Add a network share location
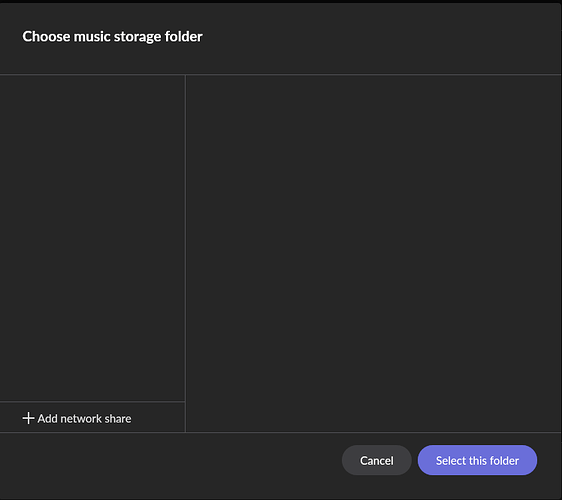 pyautogui.click(x=77, y=418)
